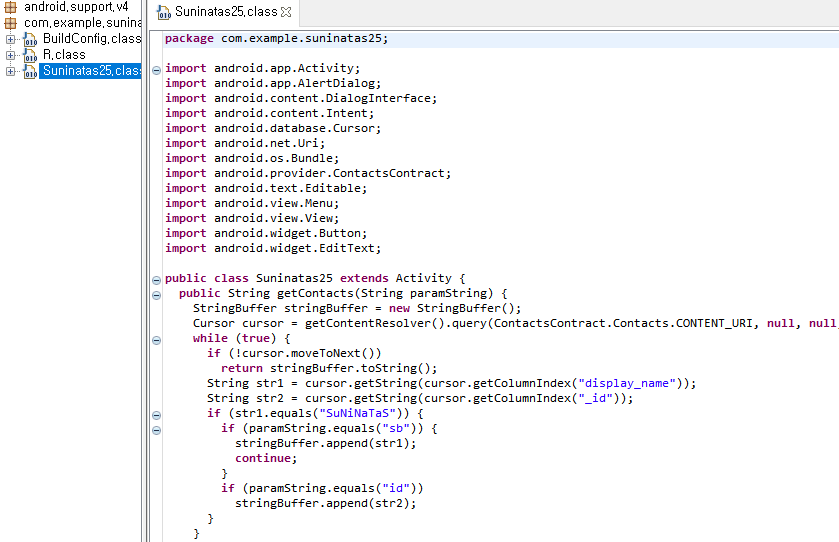839x542 pixels.
Task: Click the "id" string literal
Action: pyautogui.click(x=395, y=488)
